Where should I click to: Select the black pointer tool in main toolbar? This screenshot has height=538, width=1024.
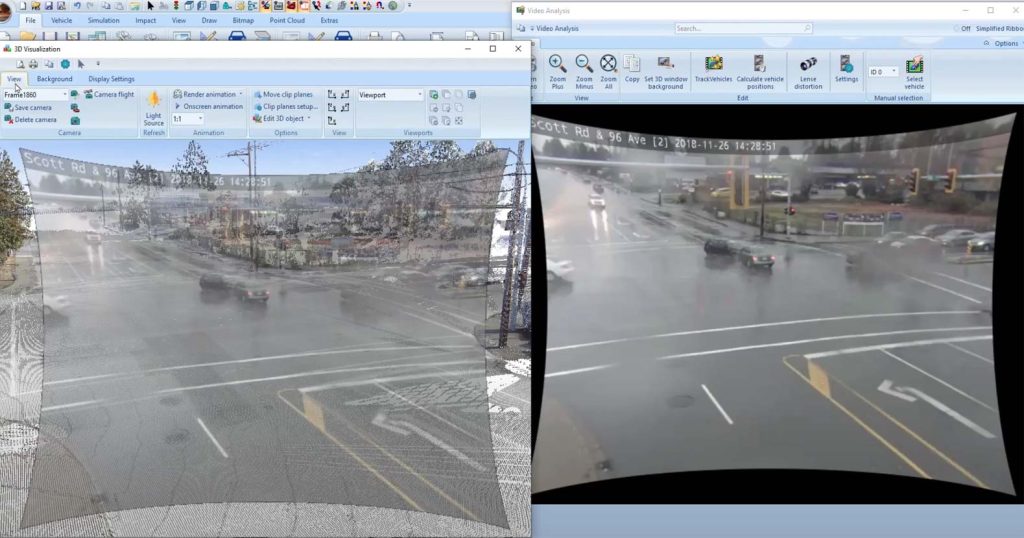150,6
